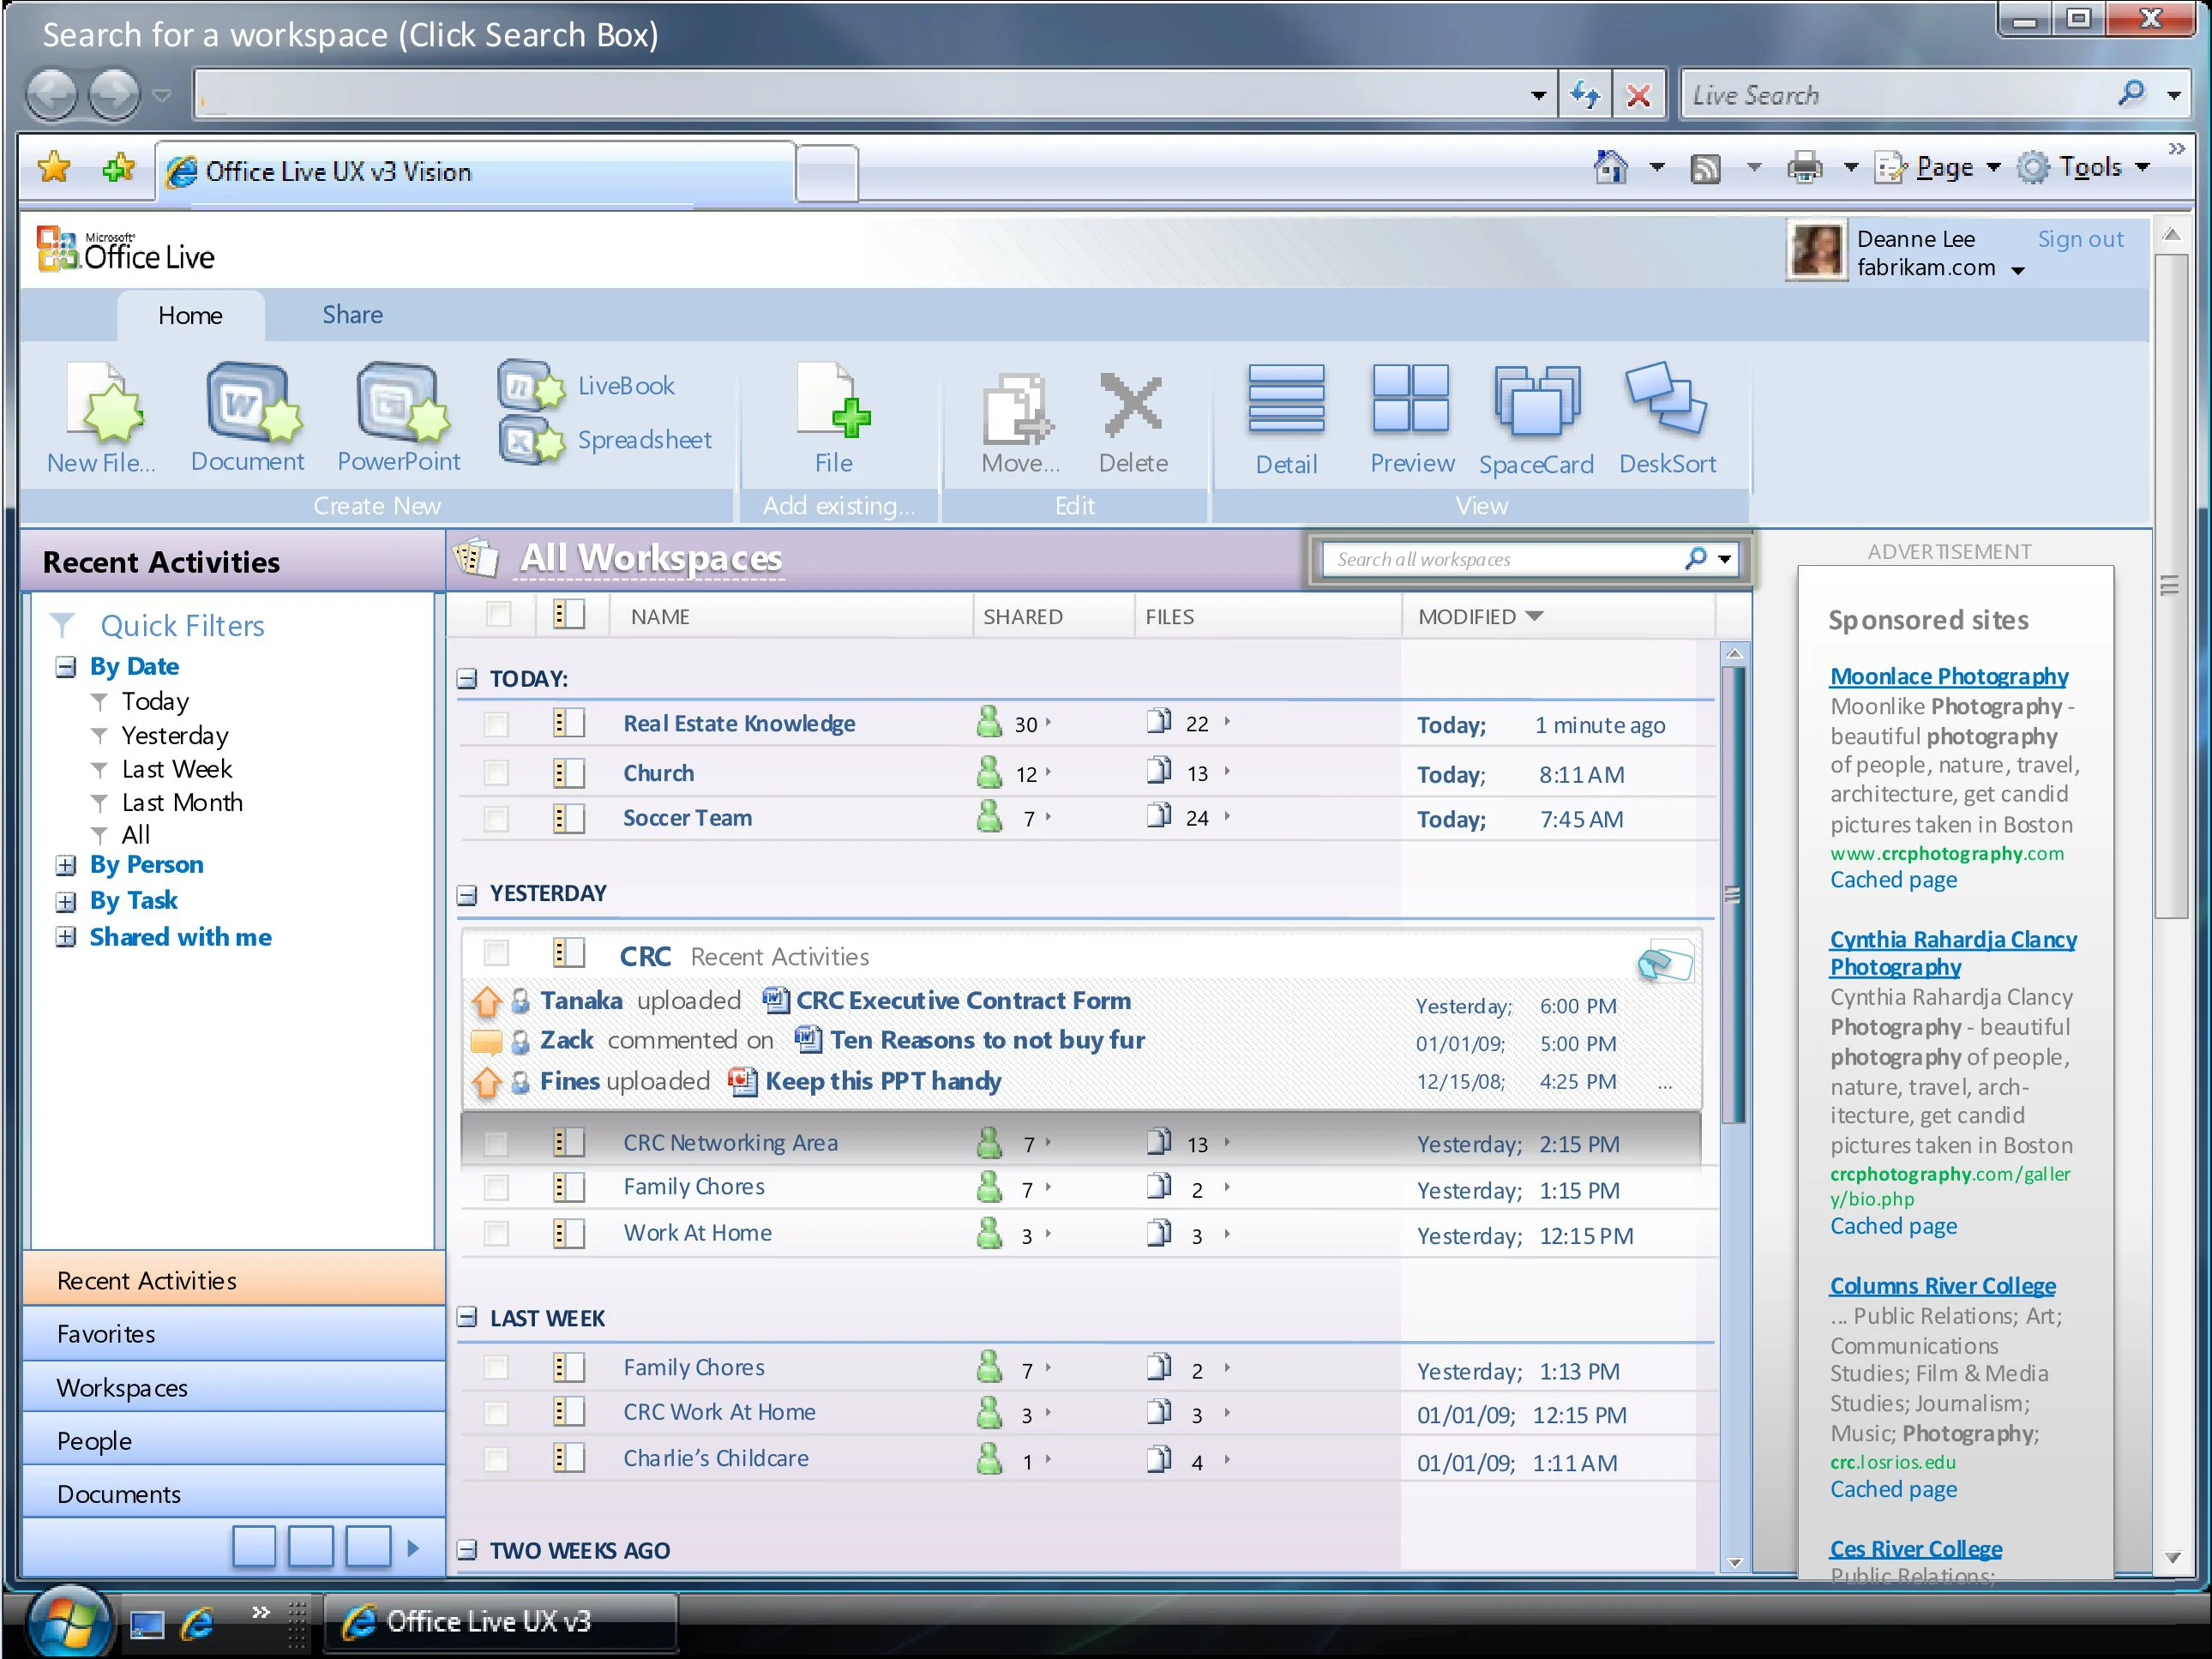This screenshot has height=1659, width=2212.
Task: Open the fabrikam.com account dropdown
Action: 2018,270
